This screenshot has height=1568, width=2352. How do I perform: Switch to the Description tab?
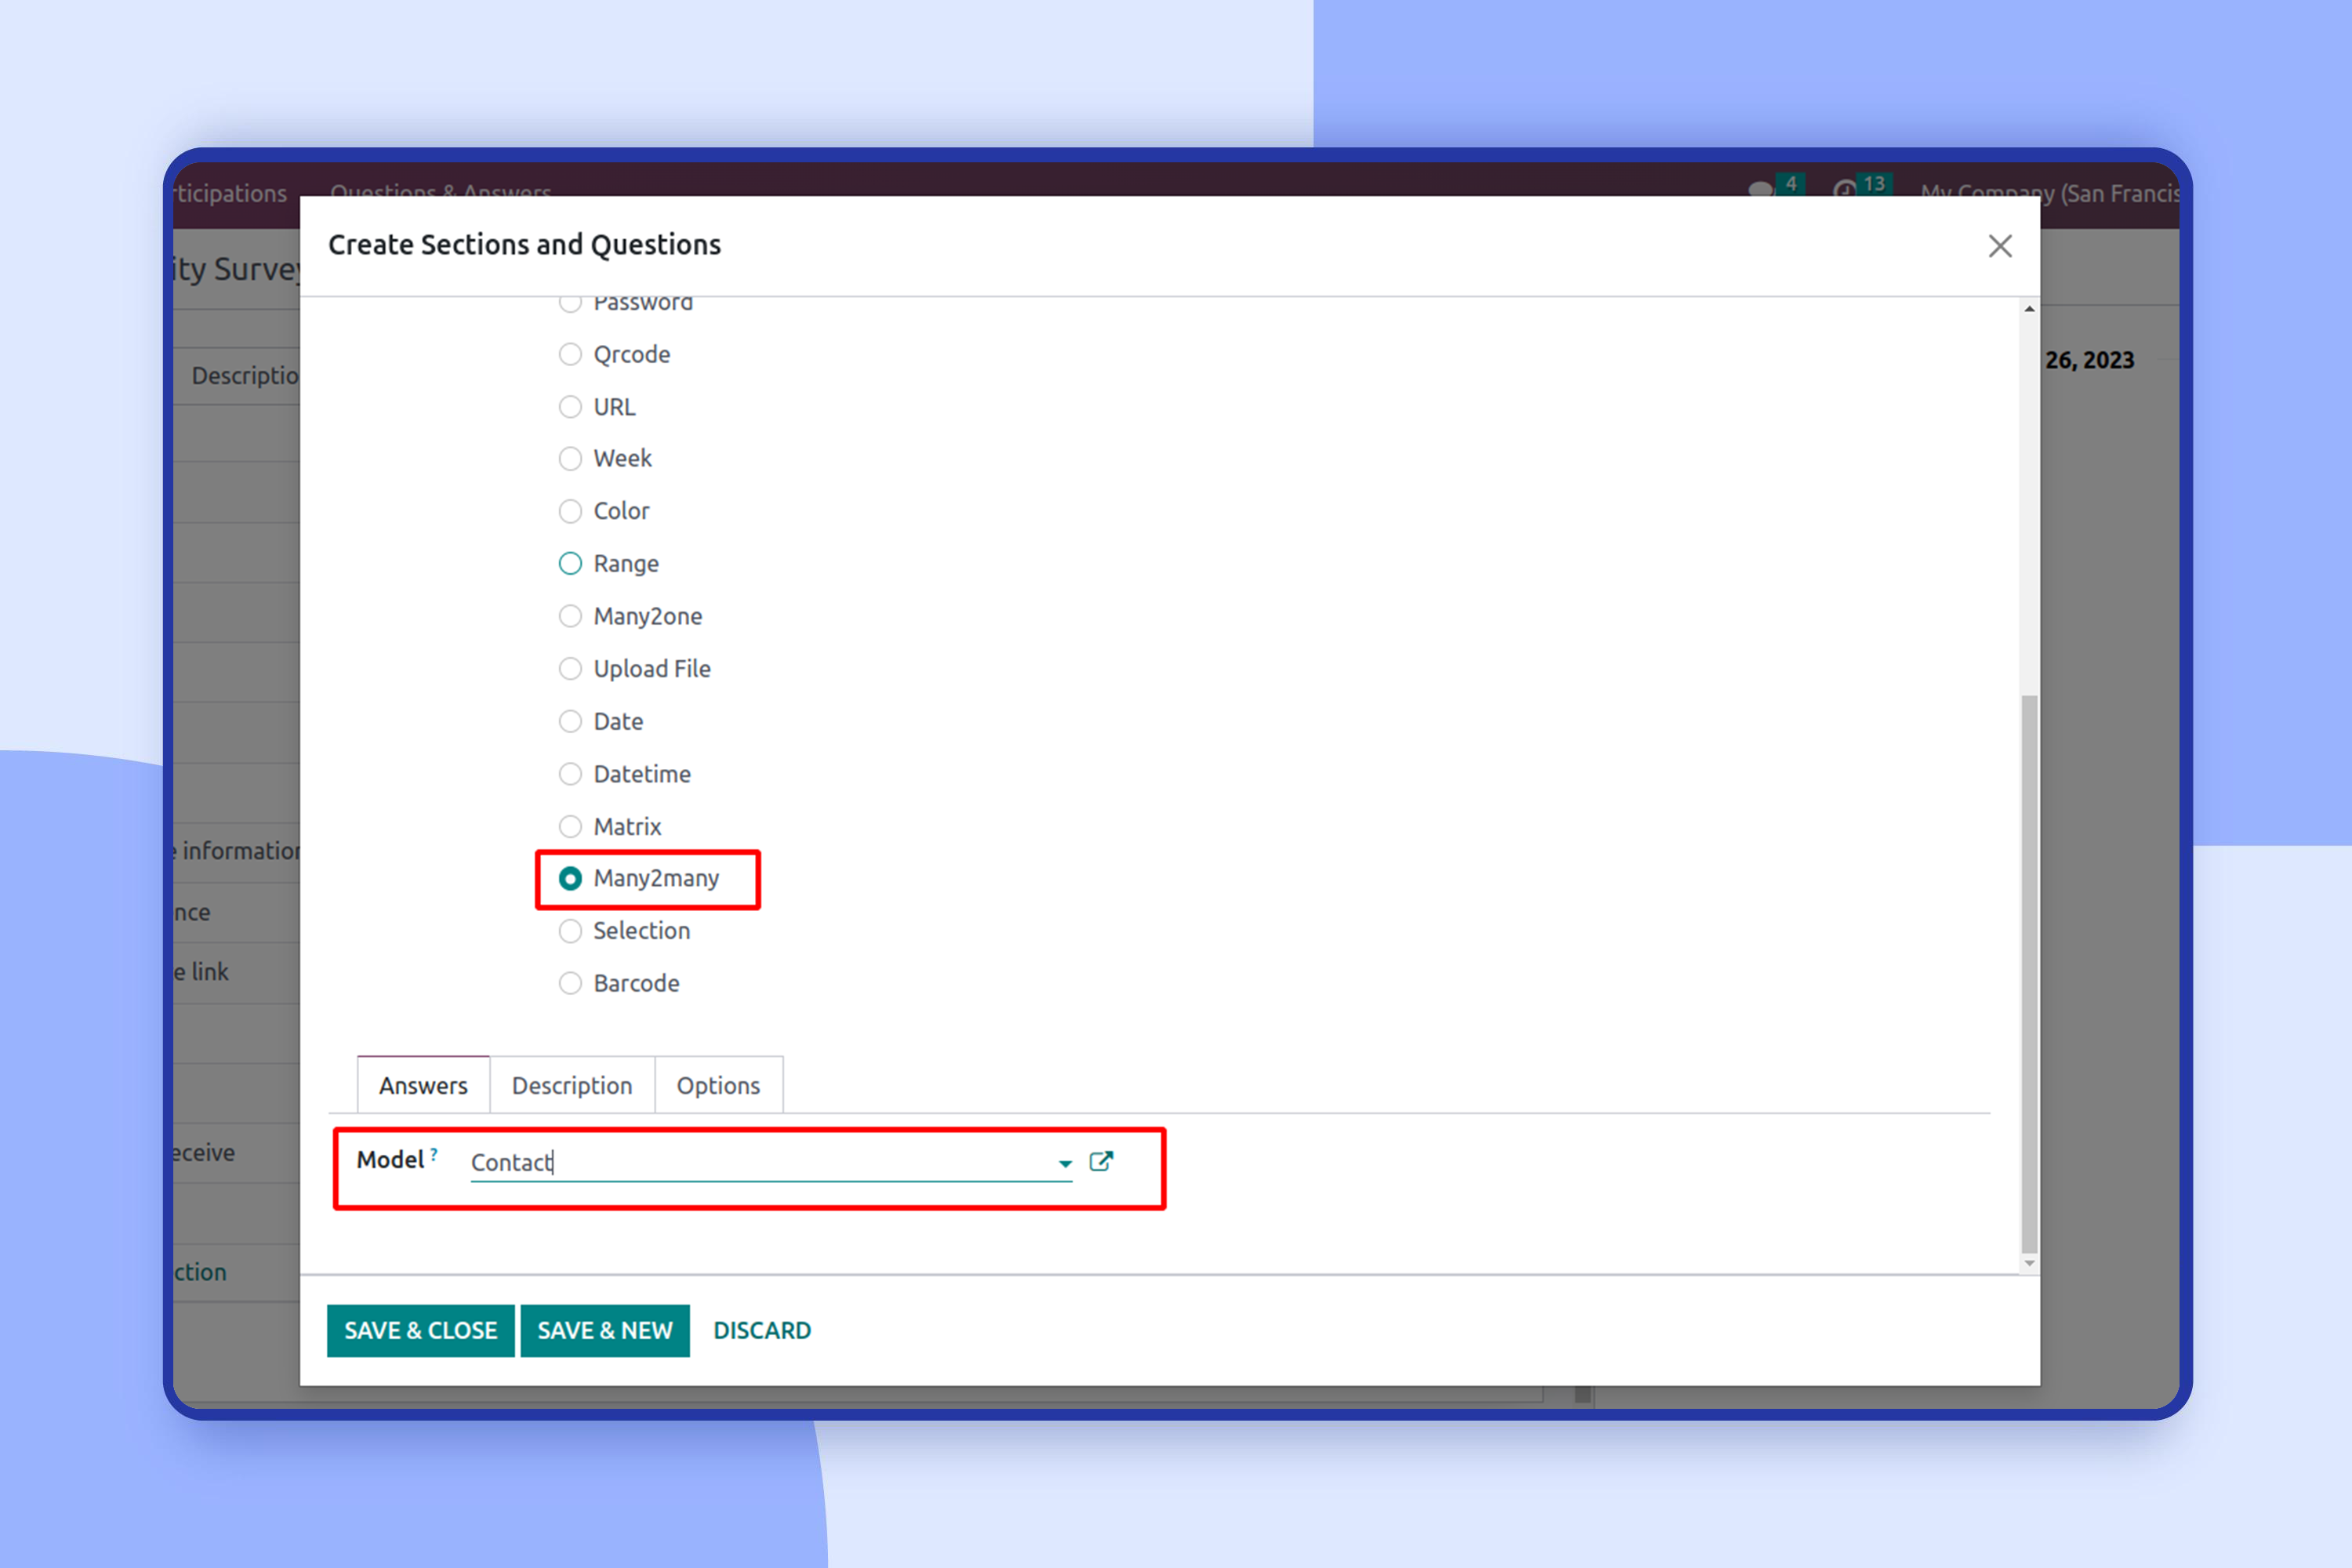click(x=572, y=1085)
